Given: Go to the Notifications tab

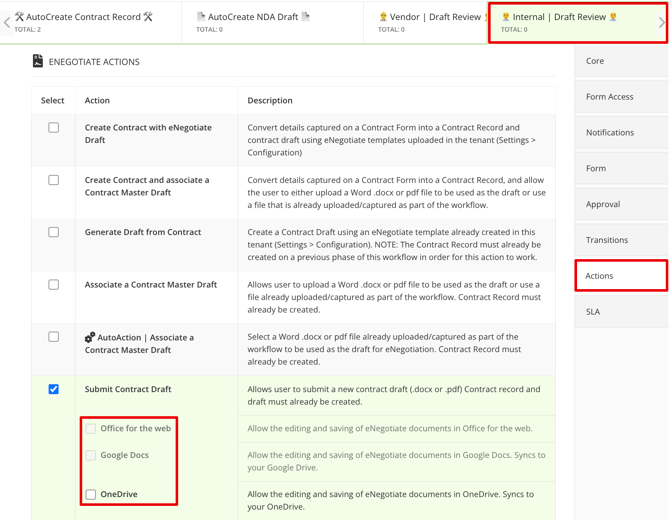Looking at the screenshot, I should 621,132.
